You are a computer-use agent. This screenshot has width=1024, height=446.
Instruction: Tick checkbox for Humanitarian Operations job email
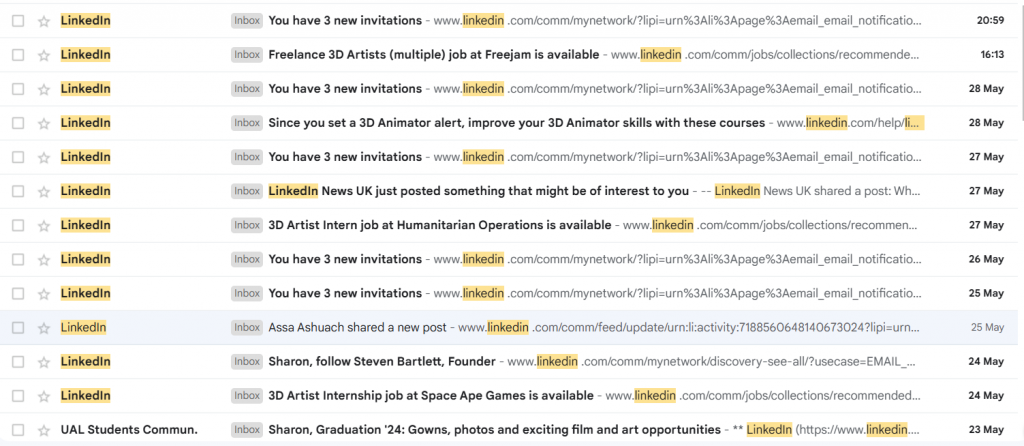tap(18, 225)
